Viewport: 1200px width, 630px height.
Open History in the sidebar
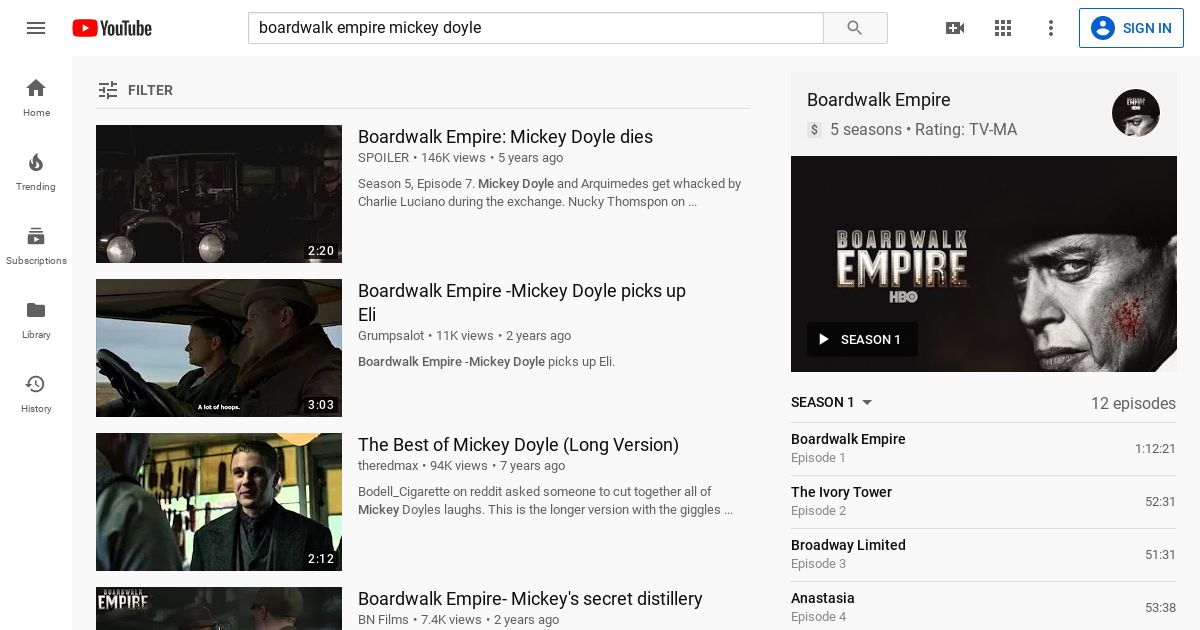(36, 393)
